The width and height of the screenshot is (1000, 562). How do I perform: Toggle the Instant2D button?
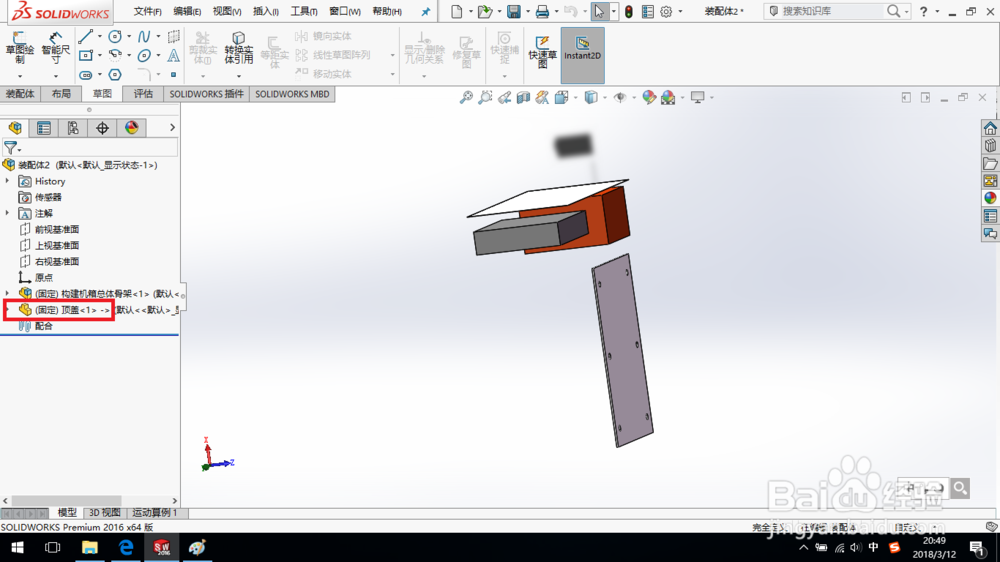pos(582,55)
